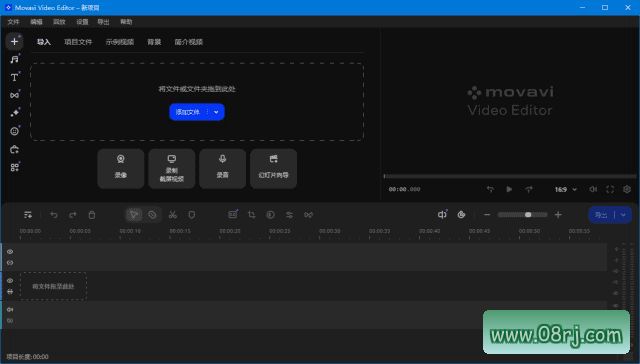This screenshot has width=640, height=364.
Task: Open the "回放" menu
Action: click(x=59, y=22)
